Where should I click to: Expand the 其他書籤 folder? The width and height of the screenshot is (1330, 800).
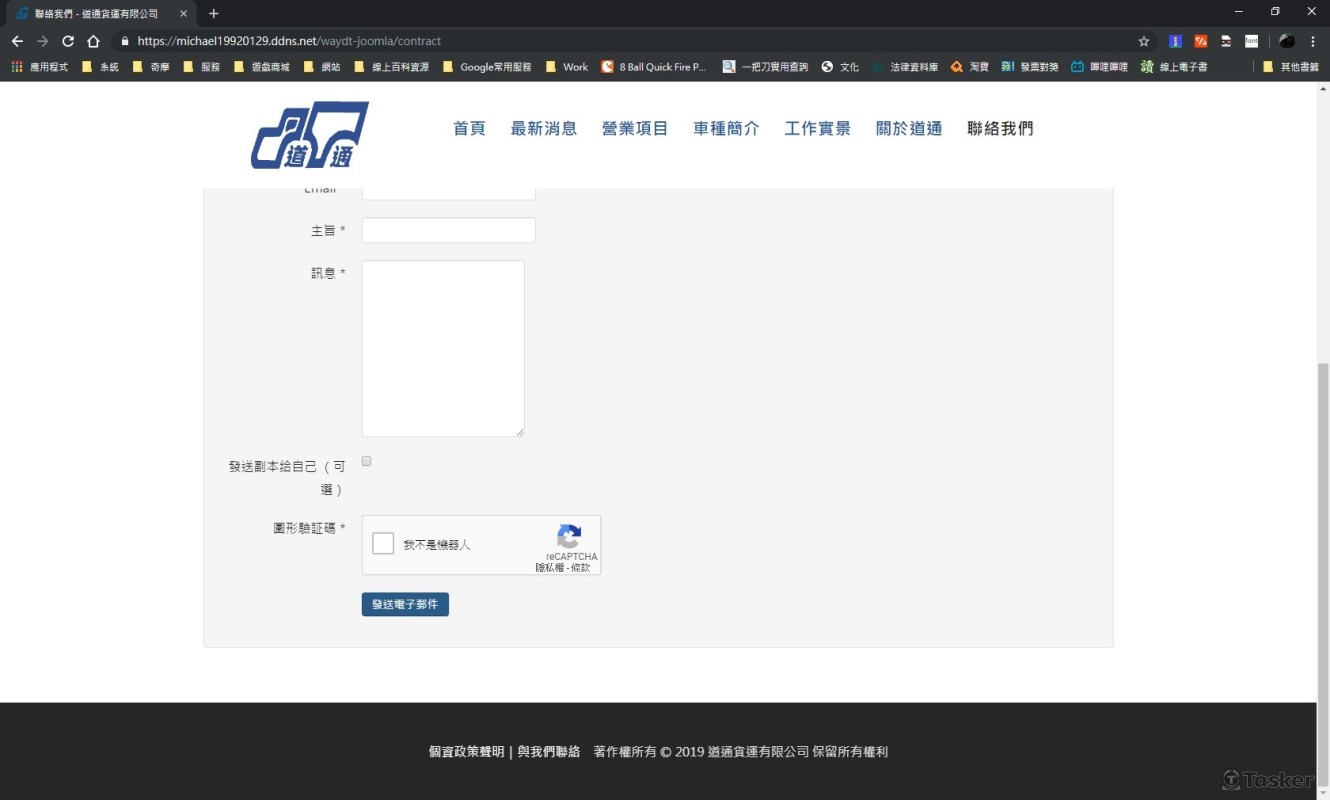click(1296, 67)
